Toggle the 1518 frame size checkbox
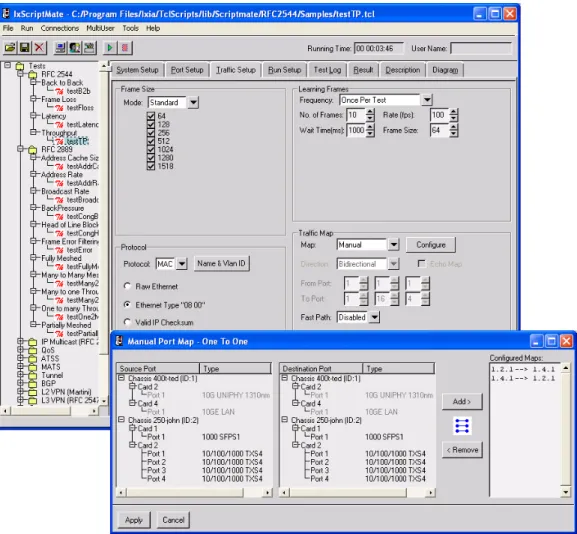The height and width of the screenshot is (534, 577). click(151, 166)
